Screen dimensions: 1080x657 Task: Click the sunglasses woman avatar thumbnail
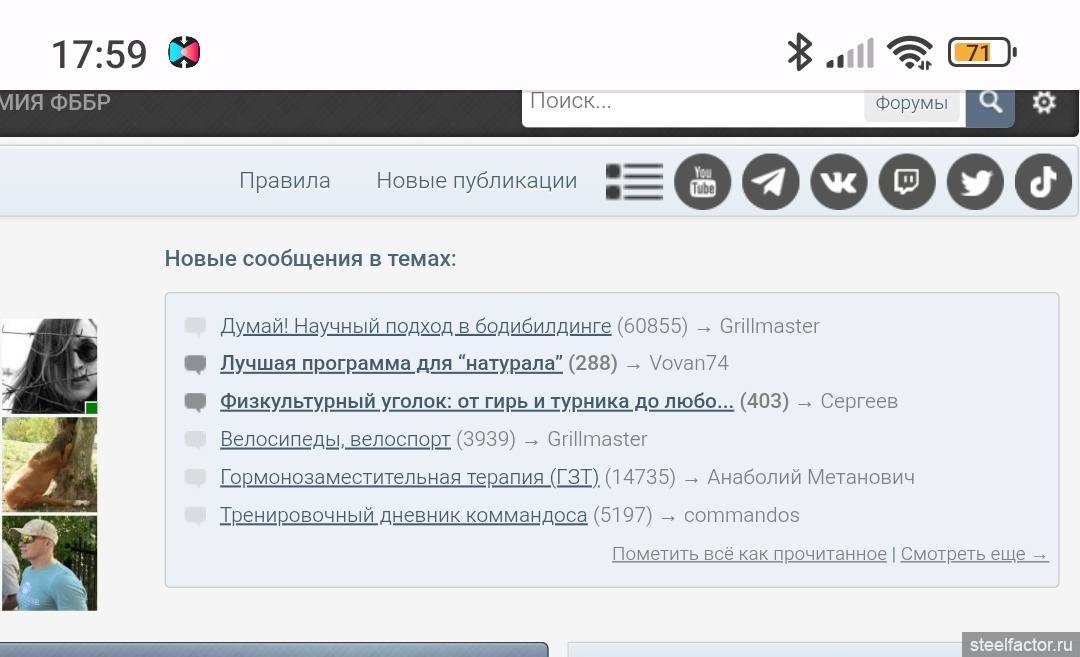click(48, 366)
